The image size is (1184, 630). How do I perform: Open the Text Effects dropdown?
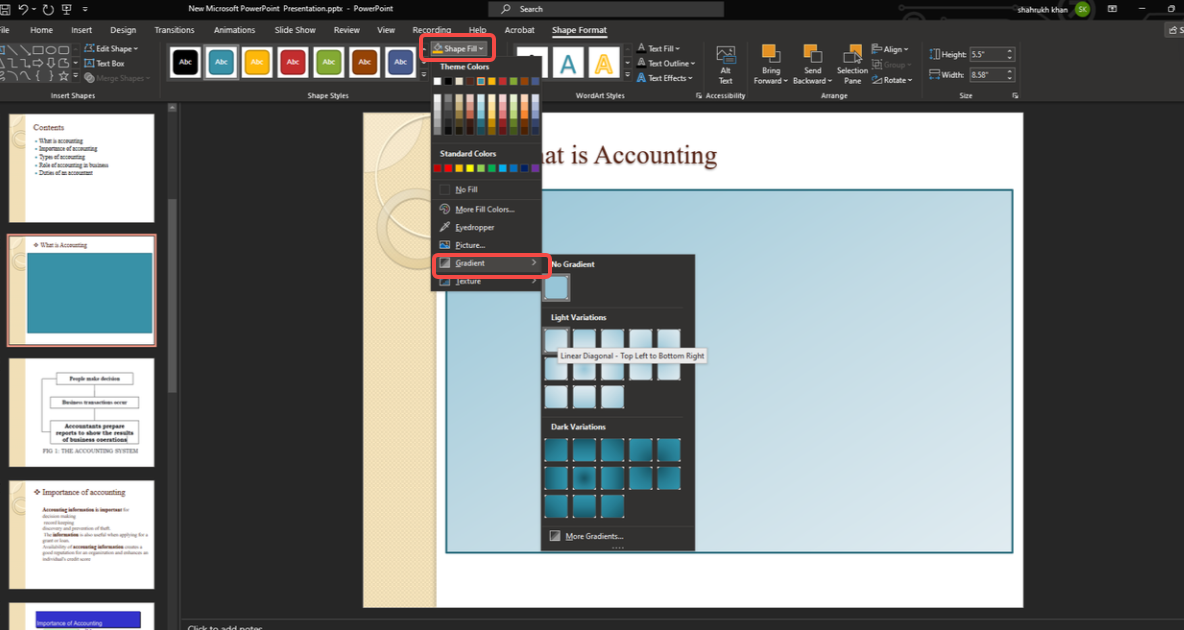pyautogui.click(x=666, y=78)
